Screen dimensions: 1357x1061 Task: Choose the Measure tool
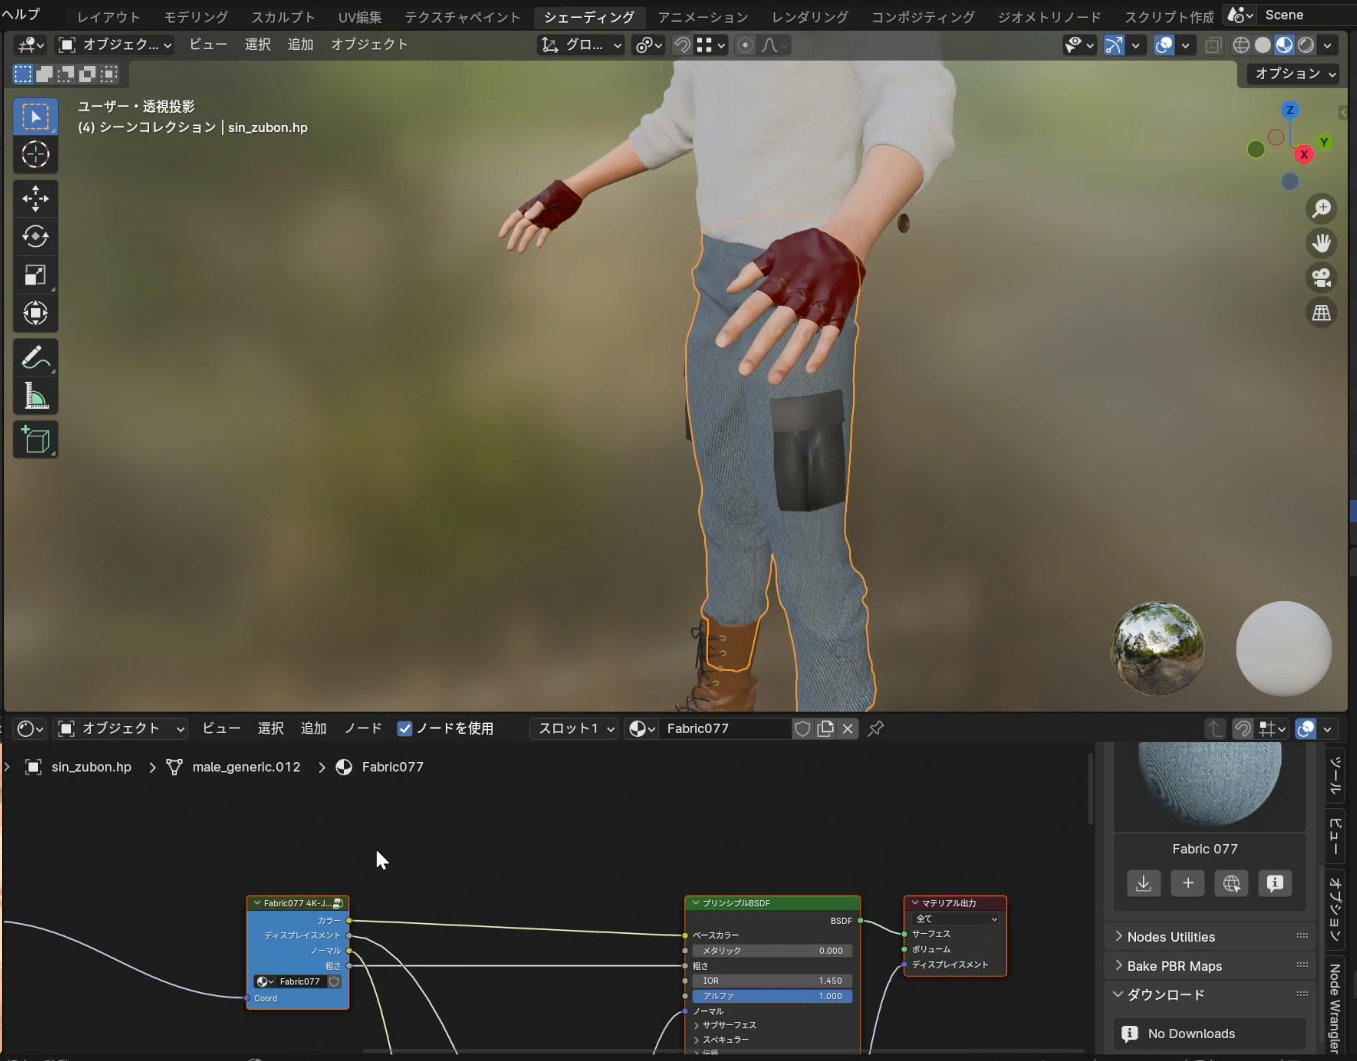coord(35,397)
